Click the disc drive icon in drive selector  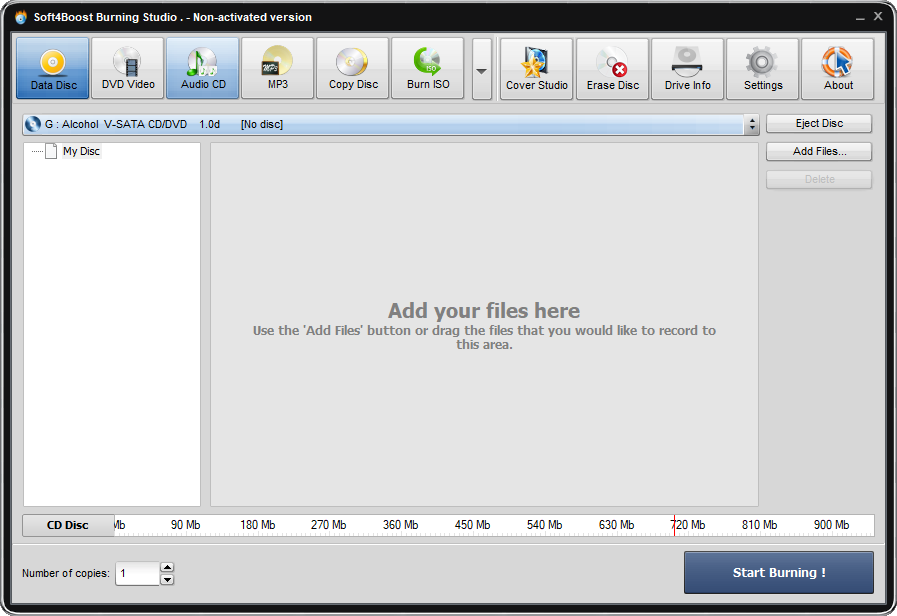(33, 124)
